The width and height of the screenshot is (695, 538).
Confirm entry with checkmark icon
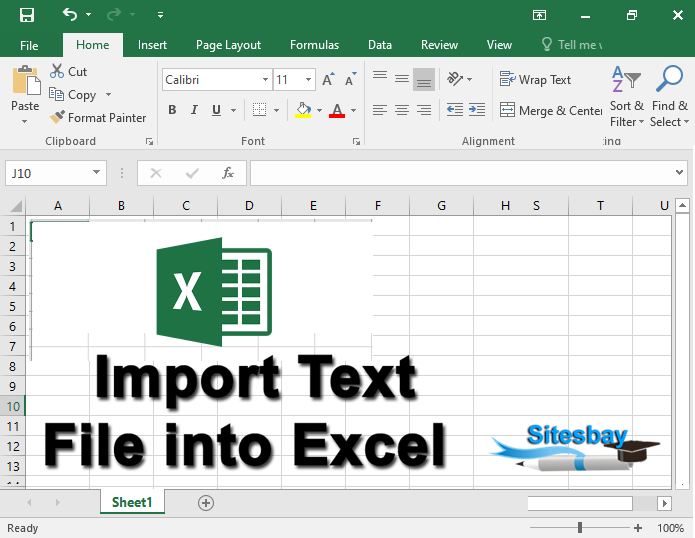coord(192,173)
